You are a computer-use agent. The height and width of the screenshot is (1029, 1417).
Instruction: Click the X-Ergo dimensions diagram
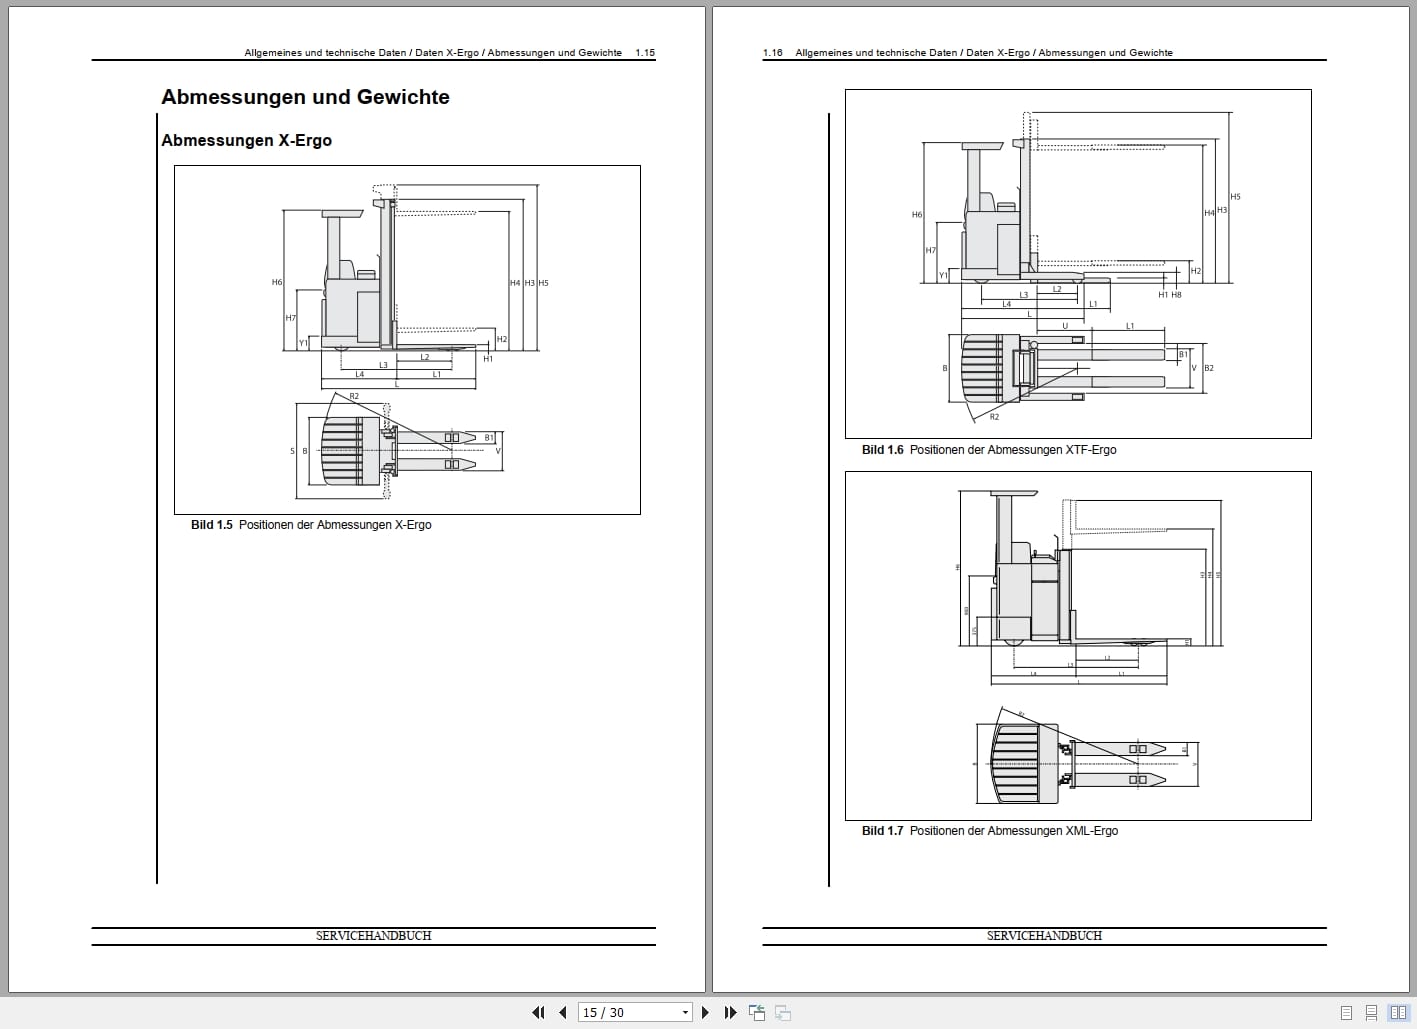pyautogui.click(x=408, y=340)
